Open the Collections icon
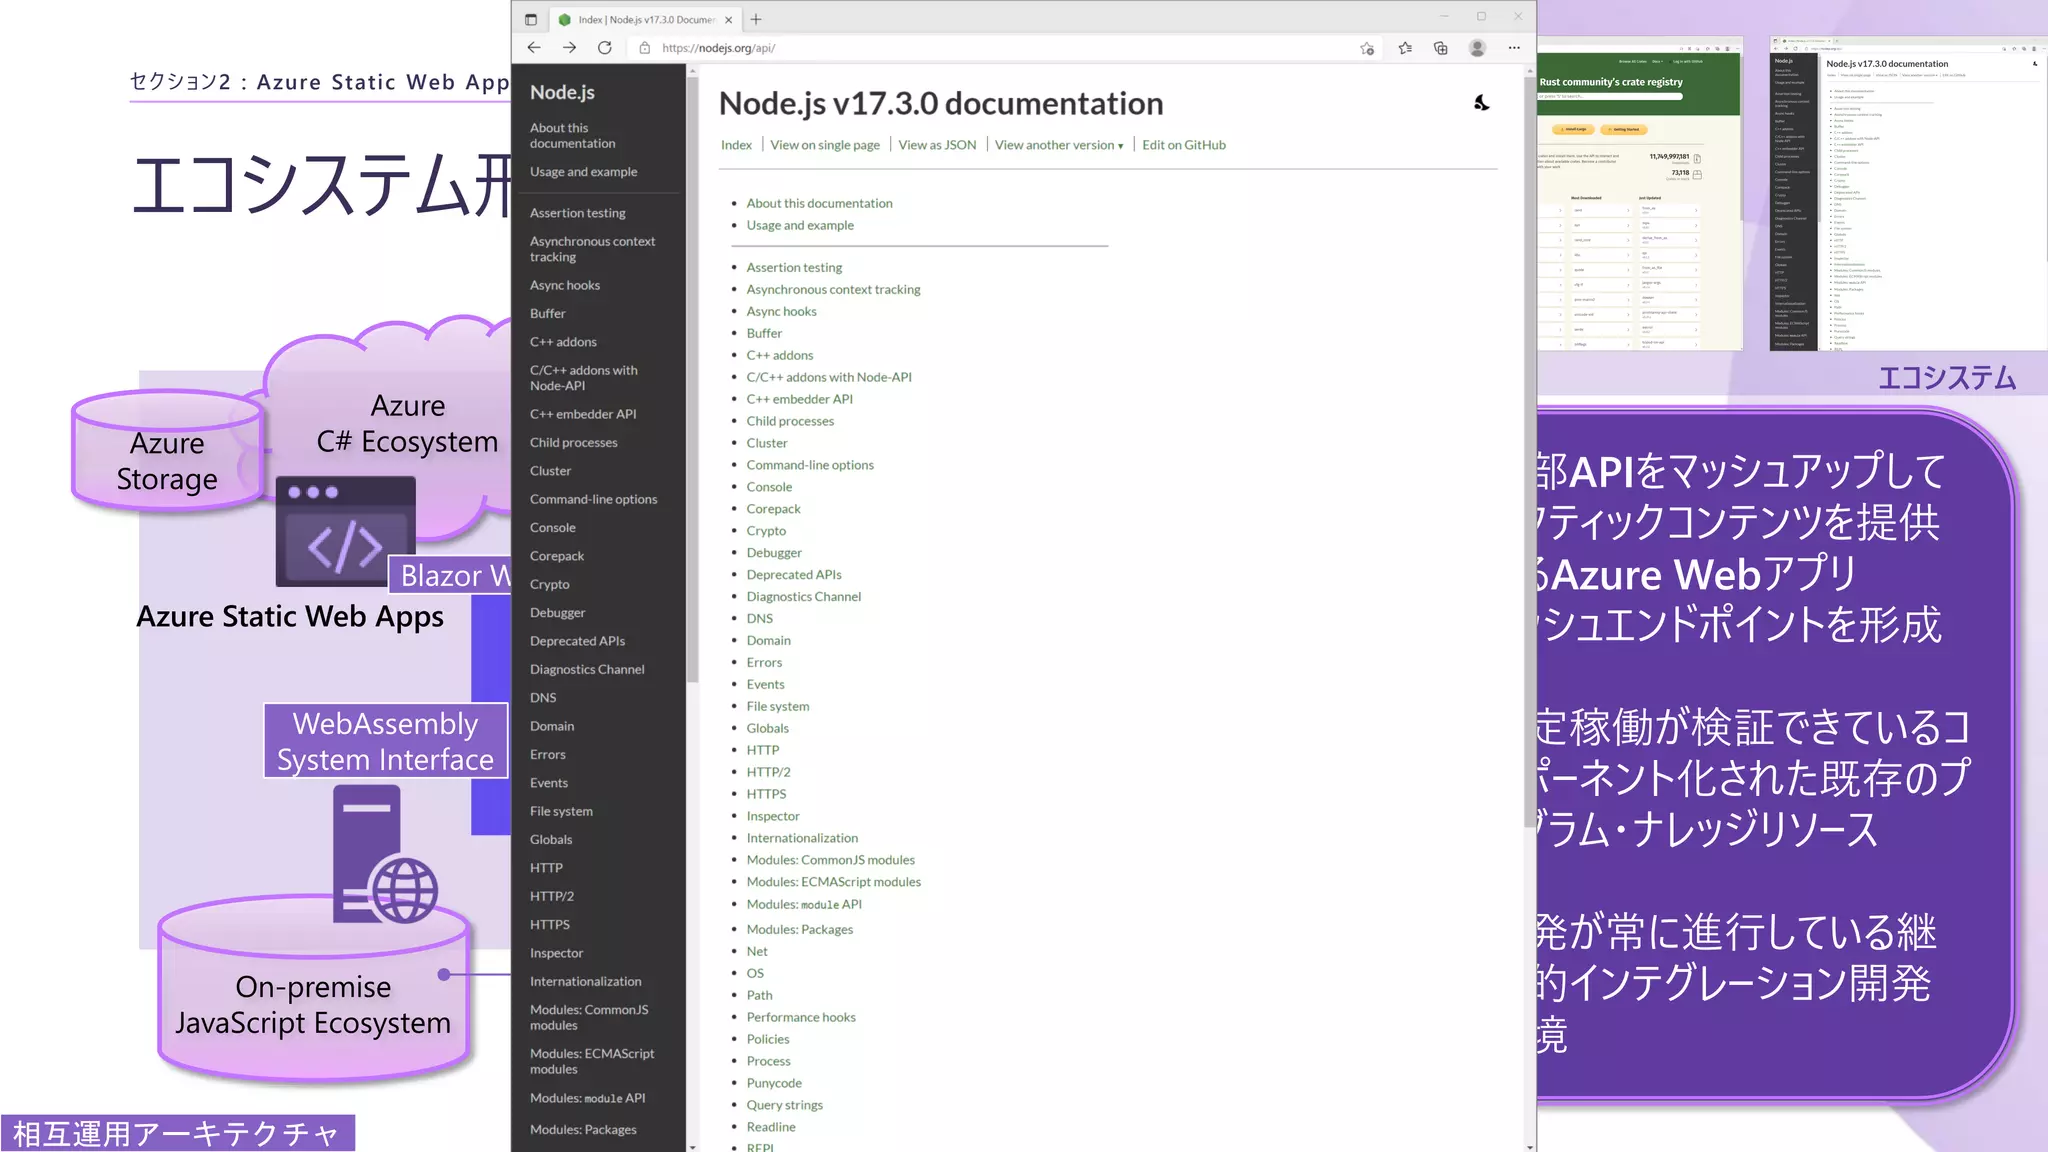This screenshot has height=1152, width=2048. click(x=1441, y=48)
